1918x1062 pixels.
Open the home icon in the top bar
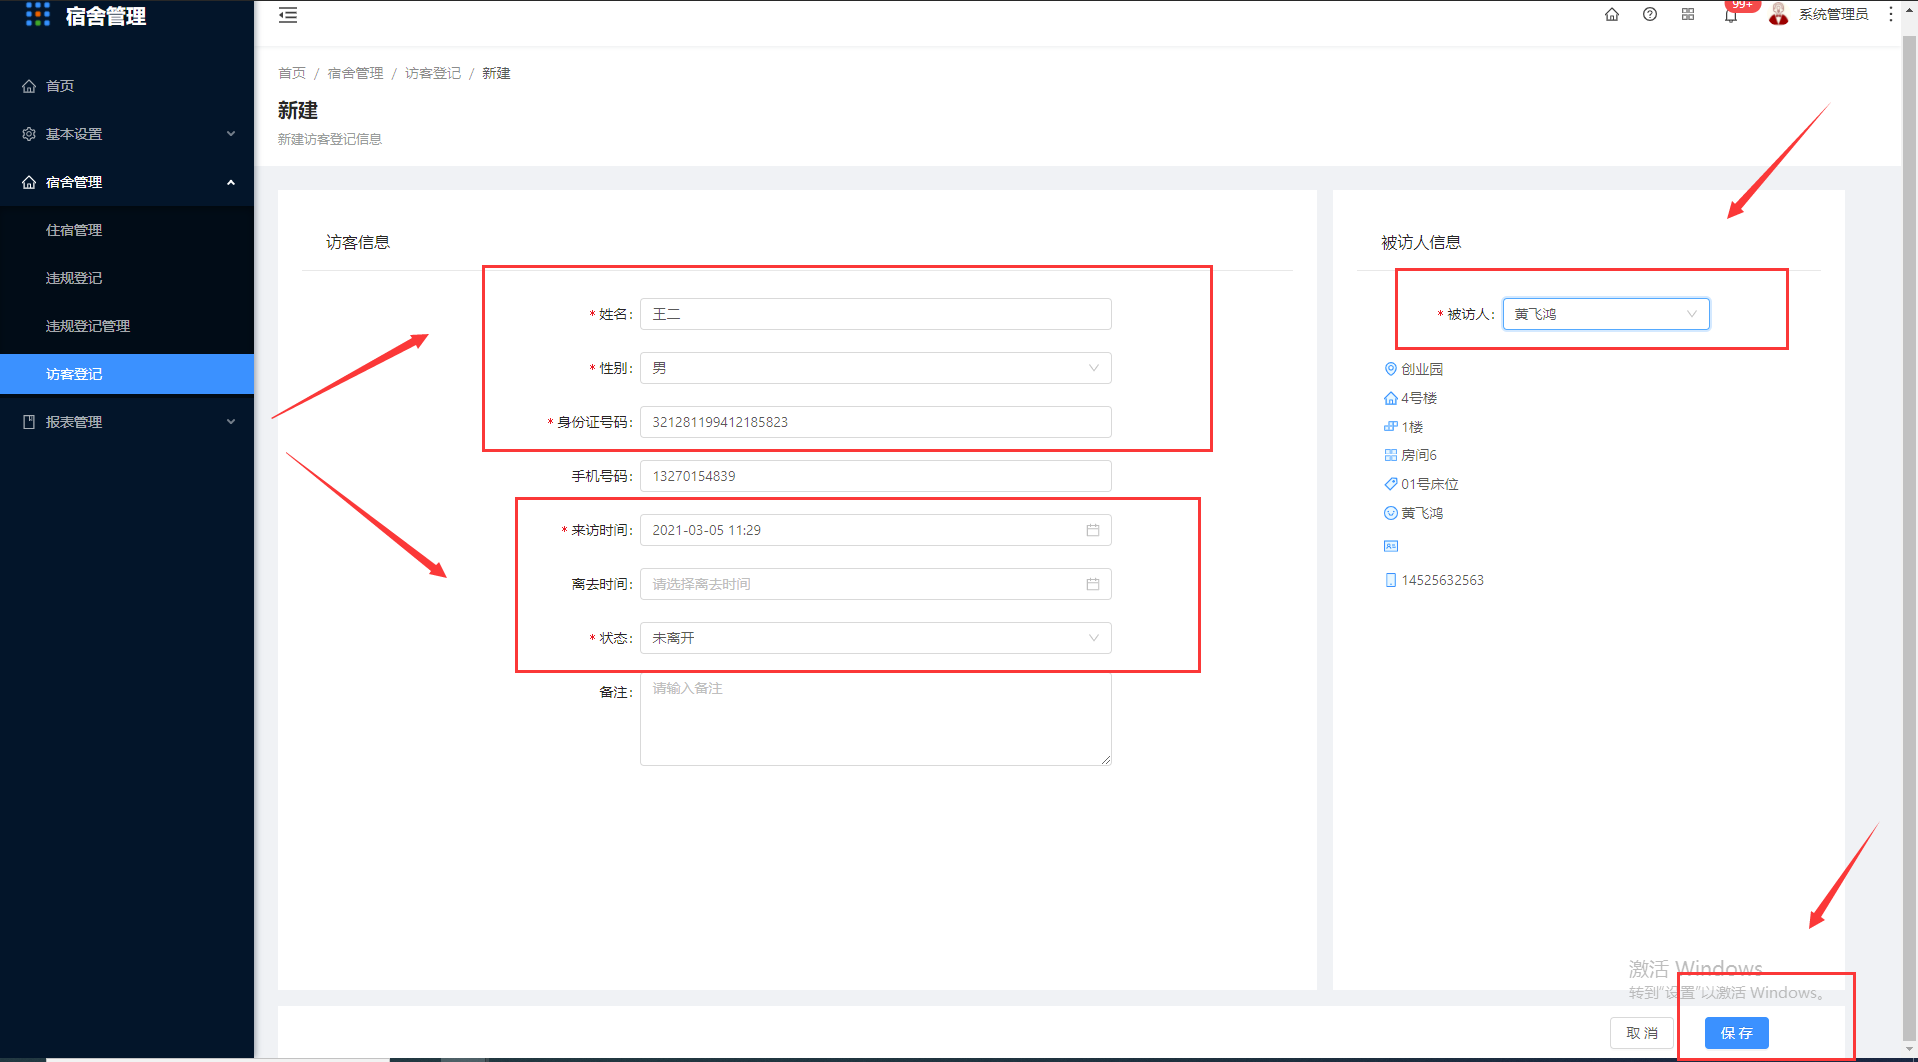tap(1612, 14)
